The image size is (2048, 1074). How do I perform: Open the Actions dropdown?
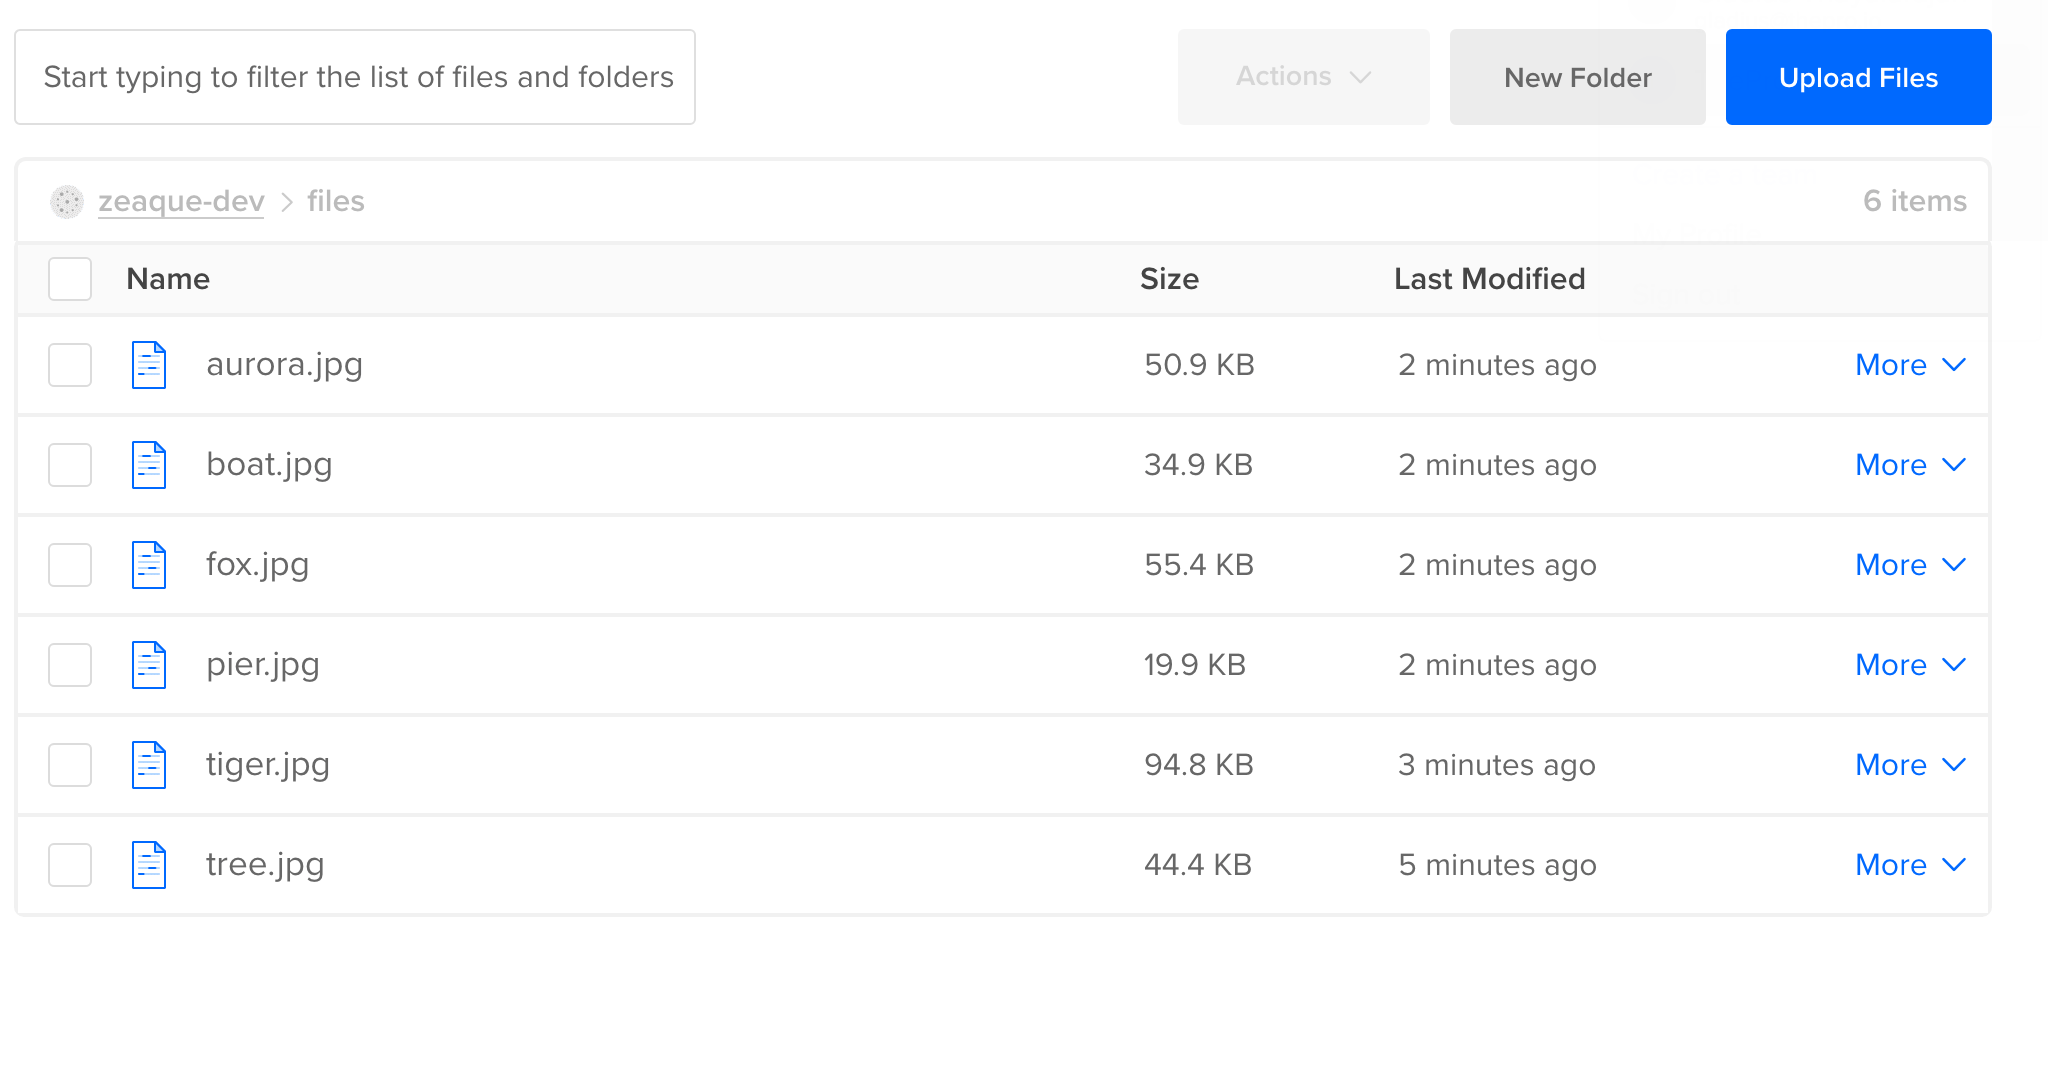click(1303, 77)
